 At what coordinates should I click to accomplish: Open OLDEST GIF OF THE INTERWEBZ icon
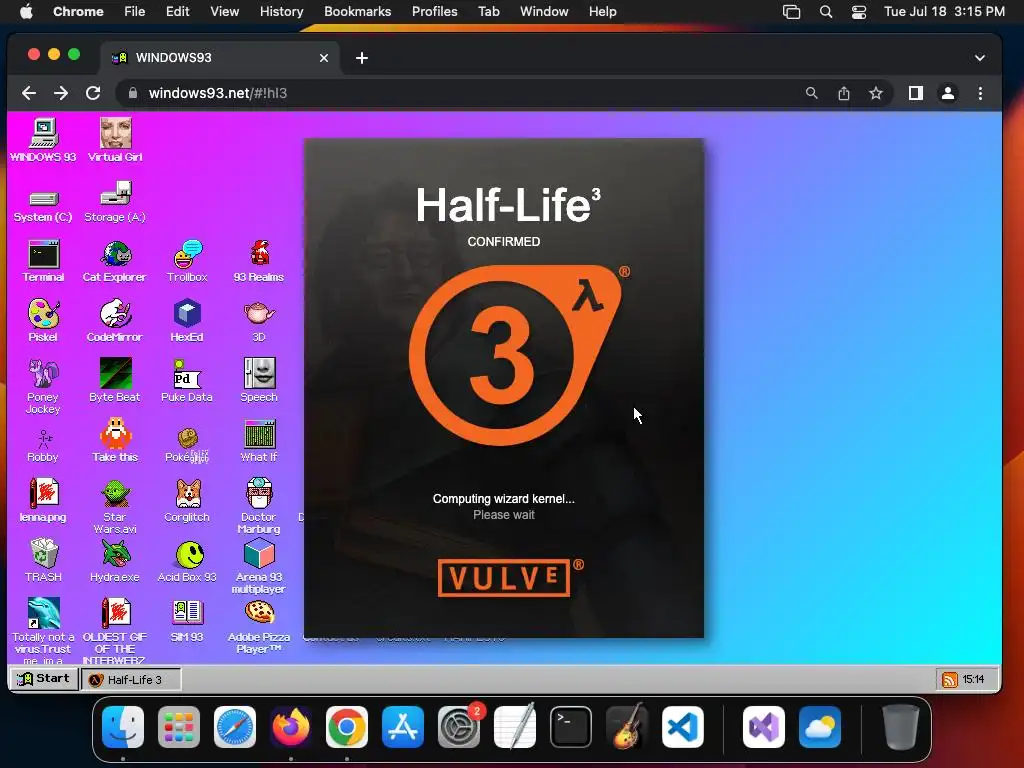click(115, 630)
